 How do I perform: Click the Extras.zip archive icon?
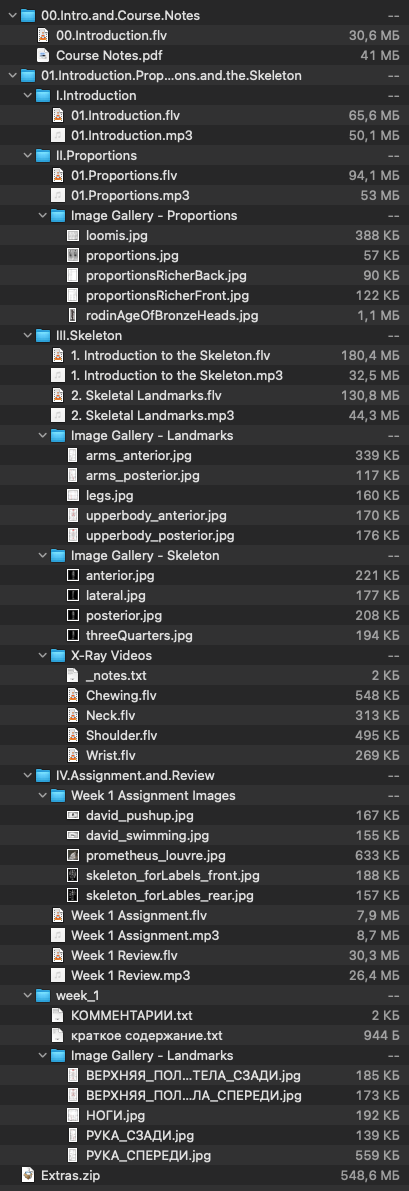click(x=28, y=1175)
